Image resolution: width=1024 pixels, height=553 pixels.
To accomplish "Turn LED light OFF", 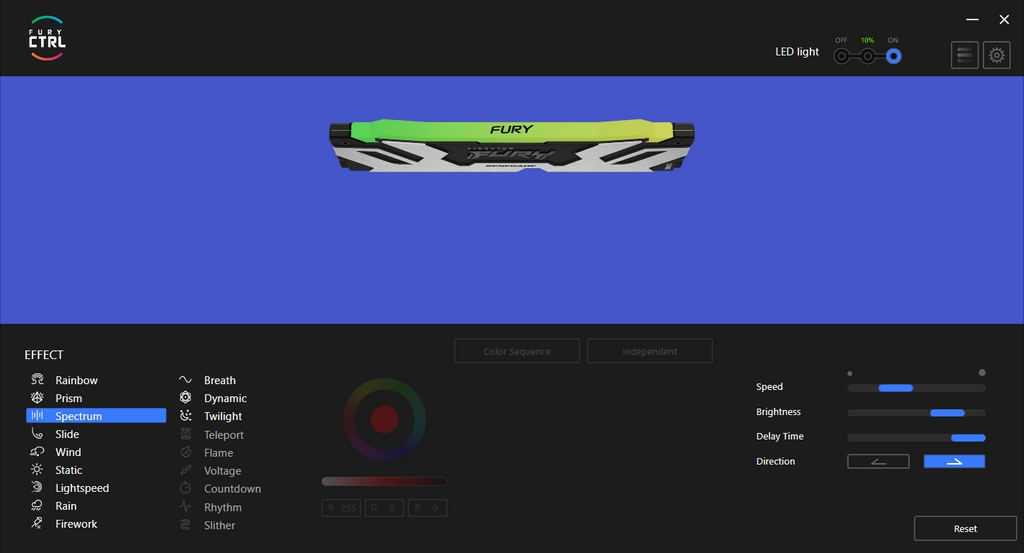I will pos(842,56).
